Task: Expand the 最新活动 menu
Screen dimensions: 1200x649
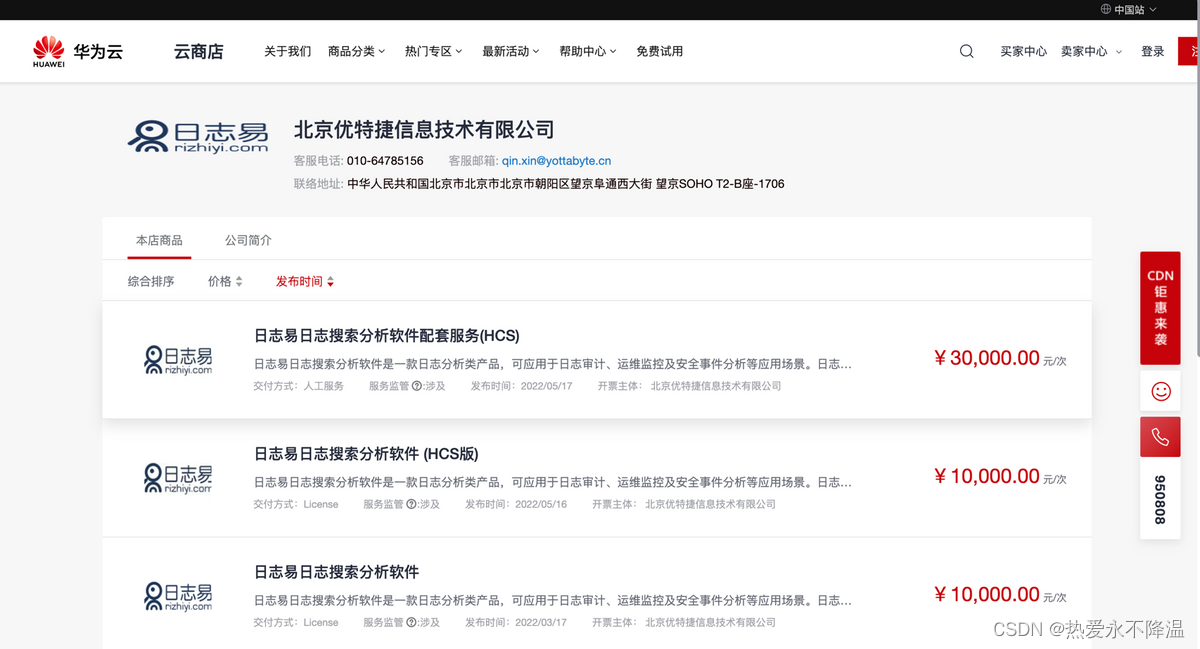Action: tap(510, 51)
